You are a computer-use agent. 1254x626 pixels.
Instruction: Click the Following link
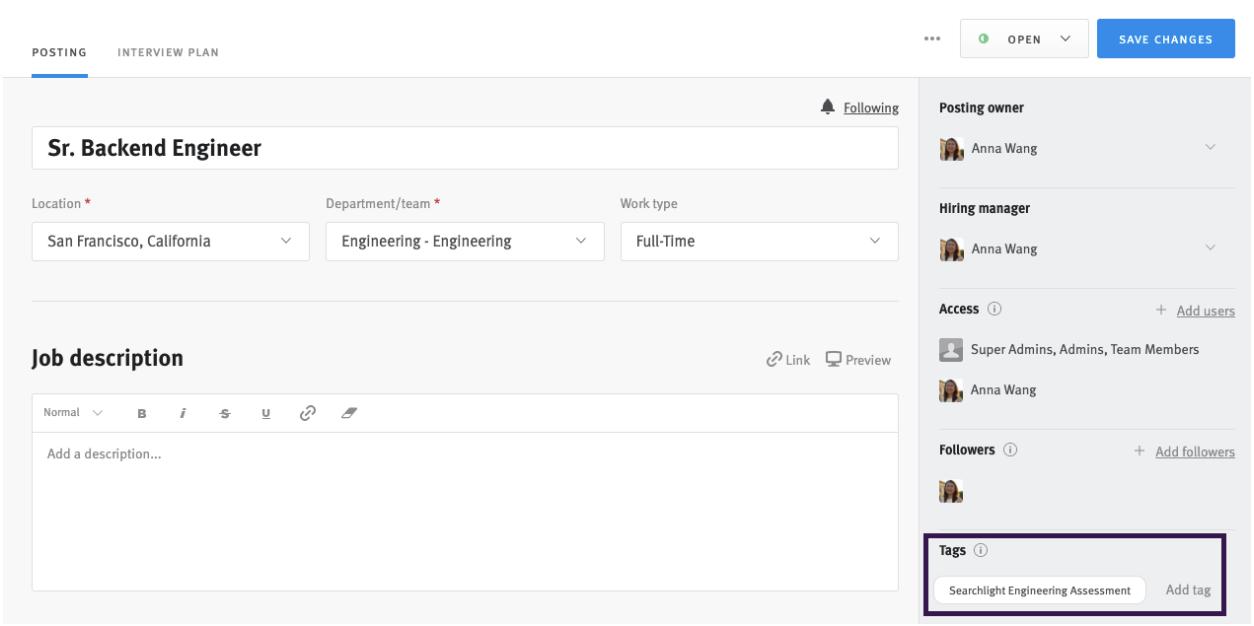(x=871, y=108)
